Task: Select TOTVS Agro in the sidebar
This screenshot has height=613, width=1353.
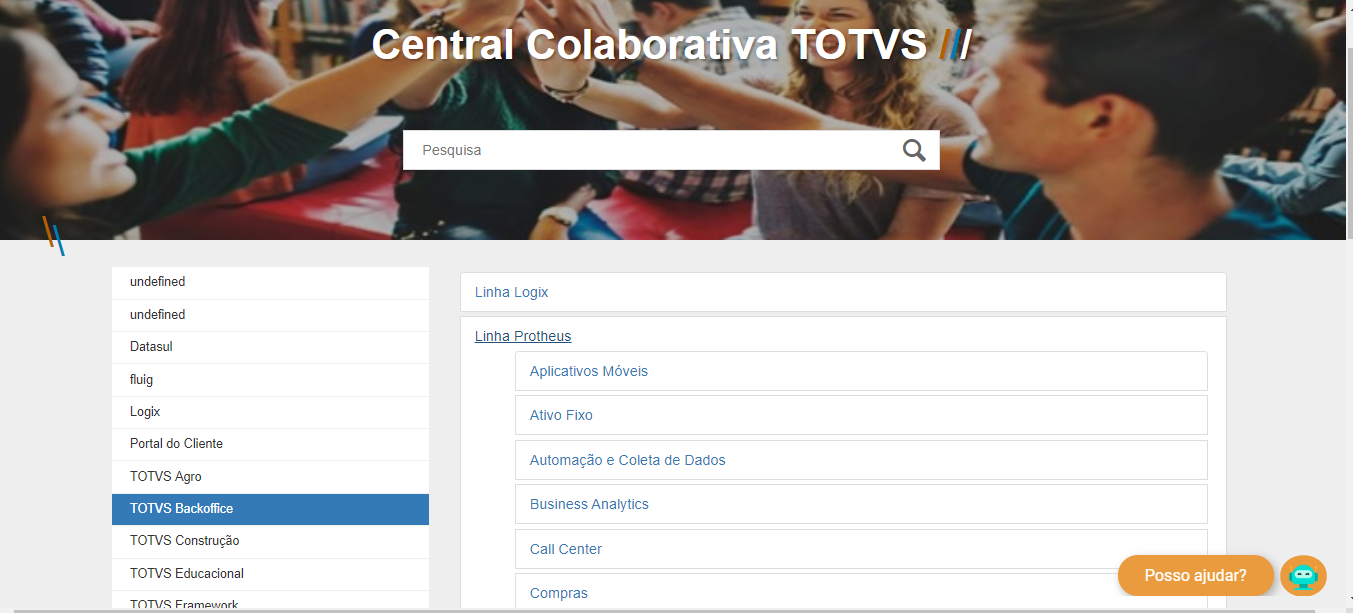Action: (x=270, y=477)
